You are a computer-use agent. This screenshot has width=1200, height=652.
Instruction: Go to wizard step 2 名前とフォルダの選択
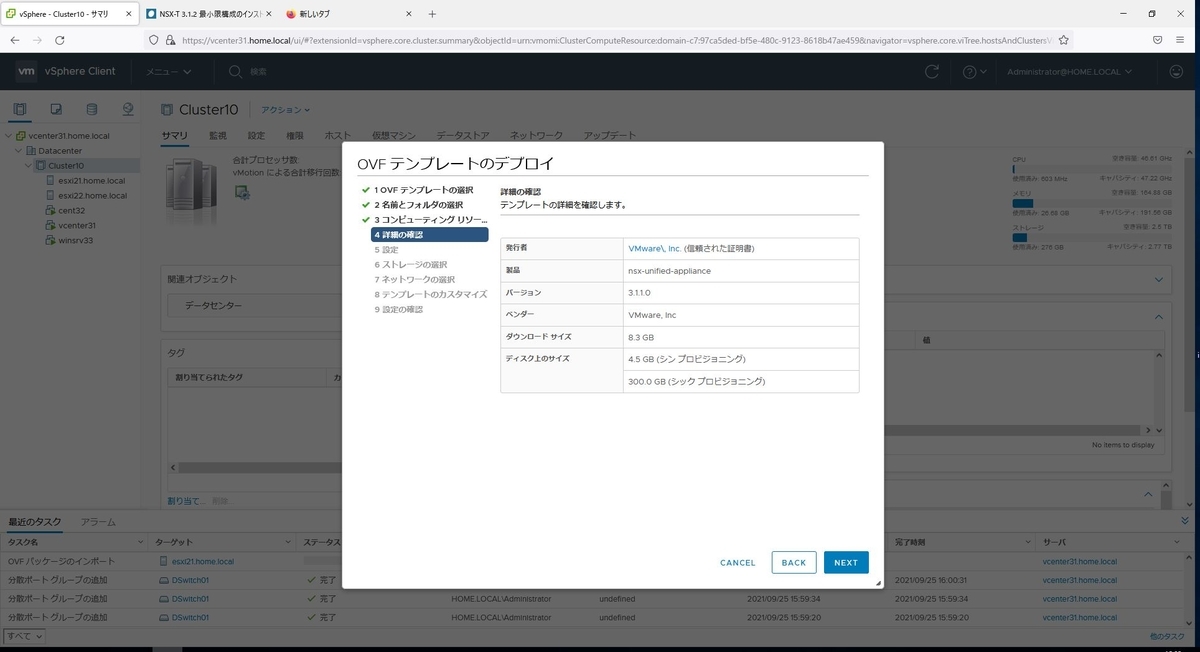point(419,205)
